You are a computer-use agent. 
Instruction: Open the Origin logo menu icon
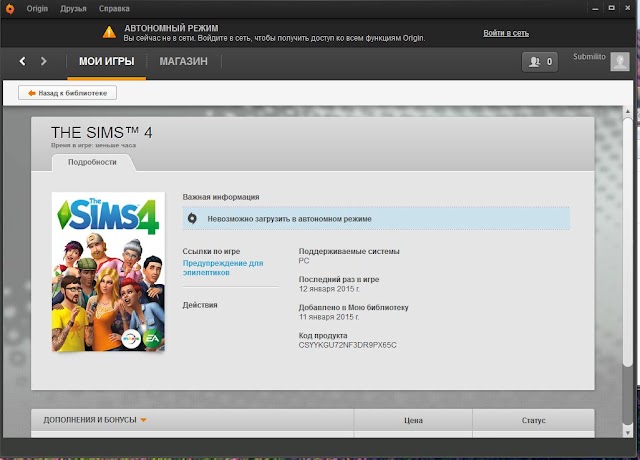[10, 9]
